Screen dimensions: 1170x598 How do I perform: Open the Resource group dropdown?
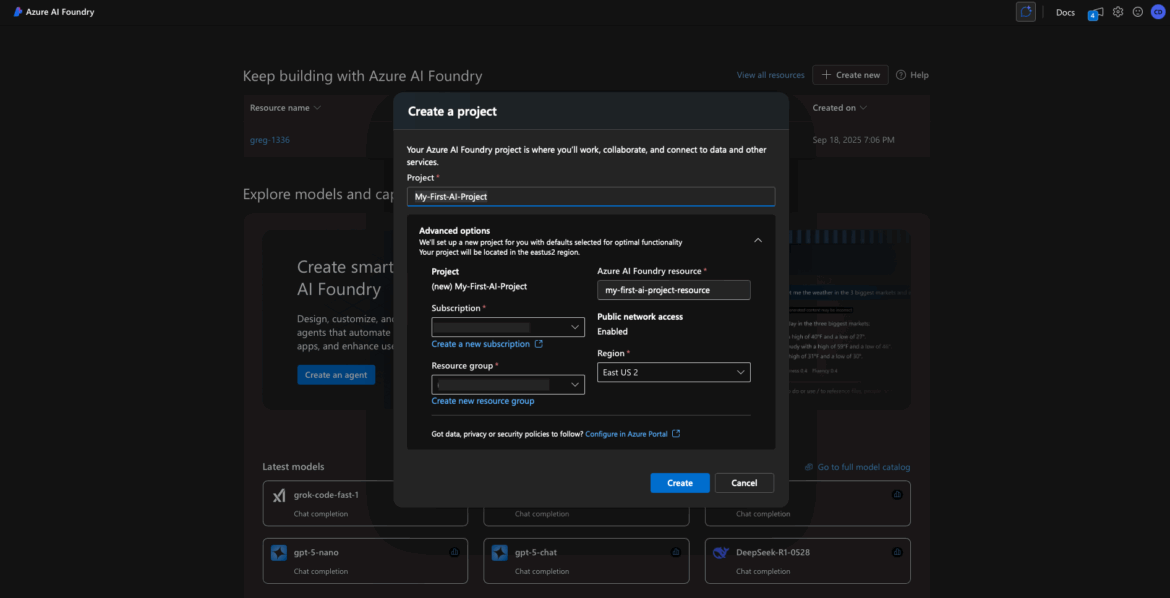tap(508, 384)
